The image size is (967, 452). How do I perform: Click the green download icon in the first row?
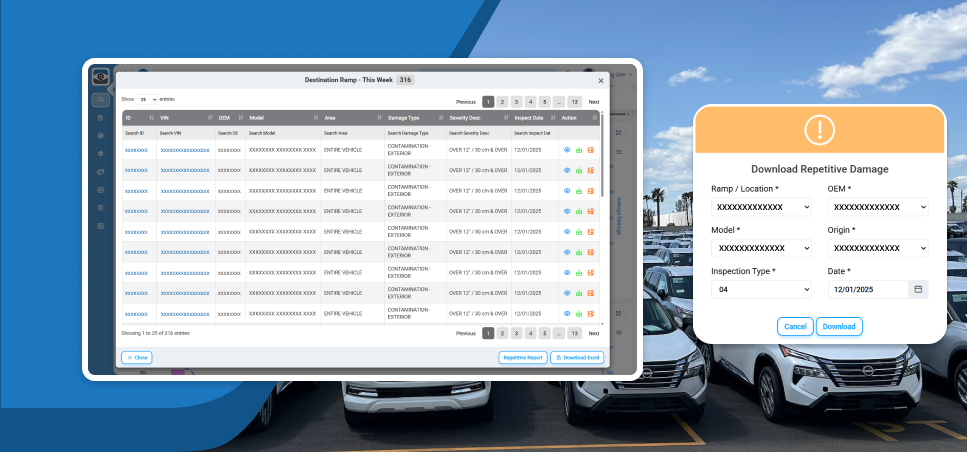(x=579, y=150)
